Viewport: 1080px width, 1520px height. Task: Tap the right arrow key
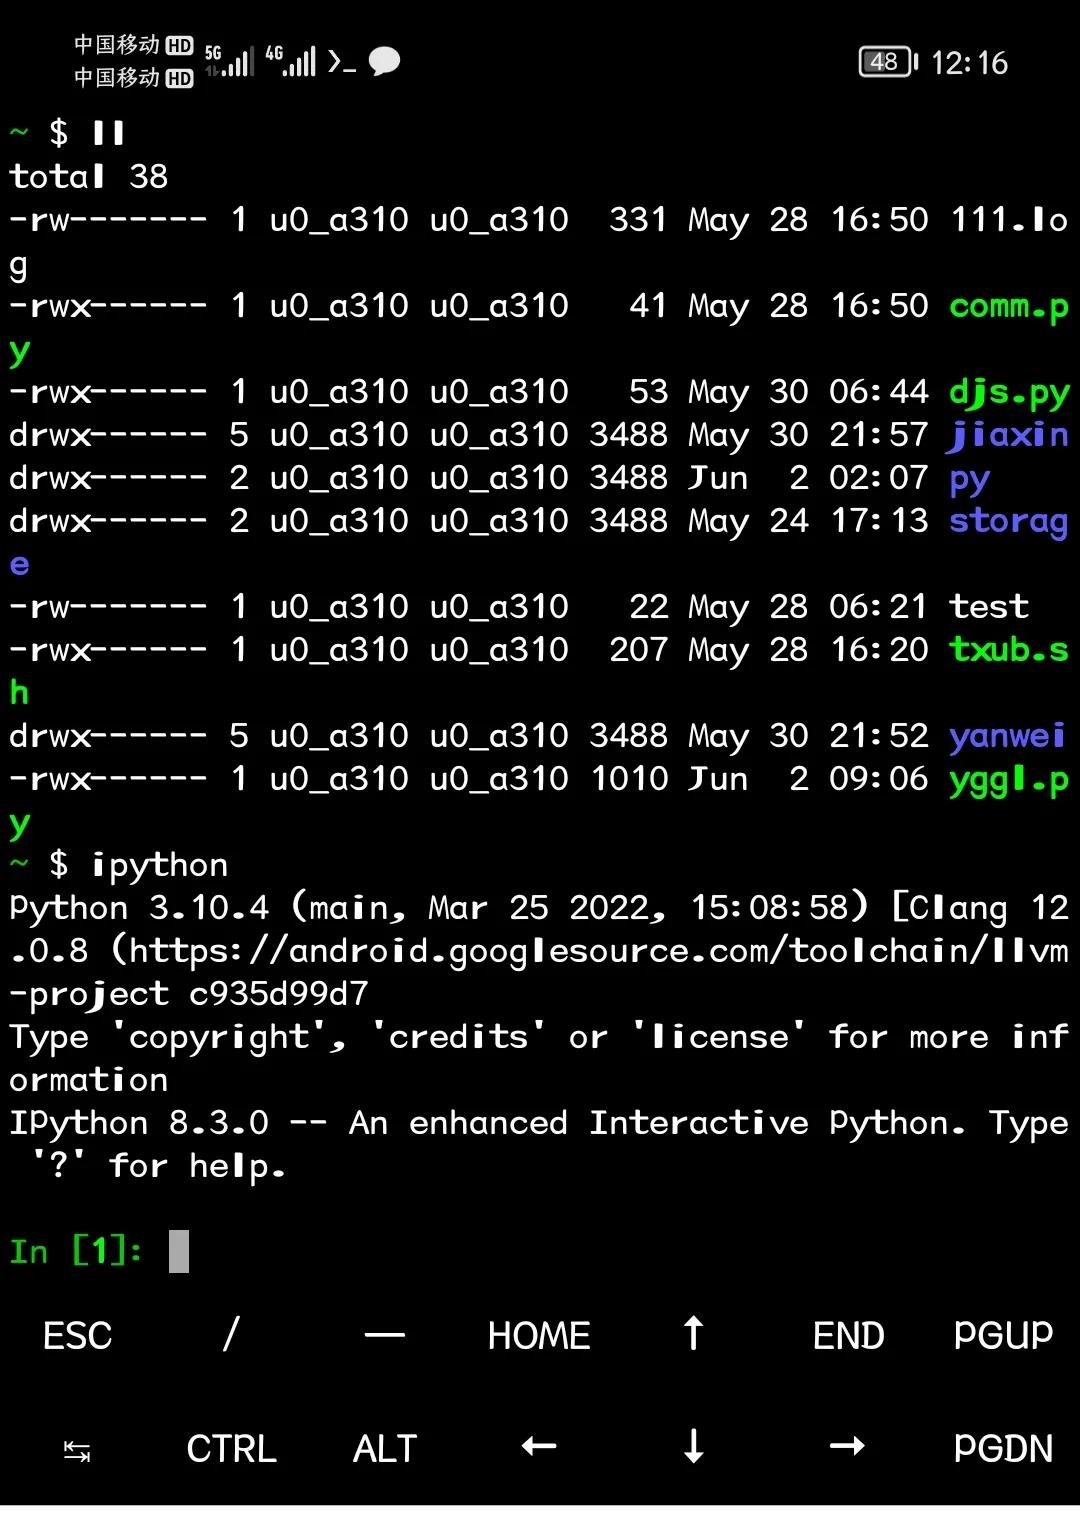[x=847, y=1446]
